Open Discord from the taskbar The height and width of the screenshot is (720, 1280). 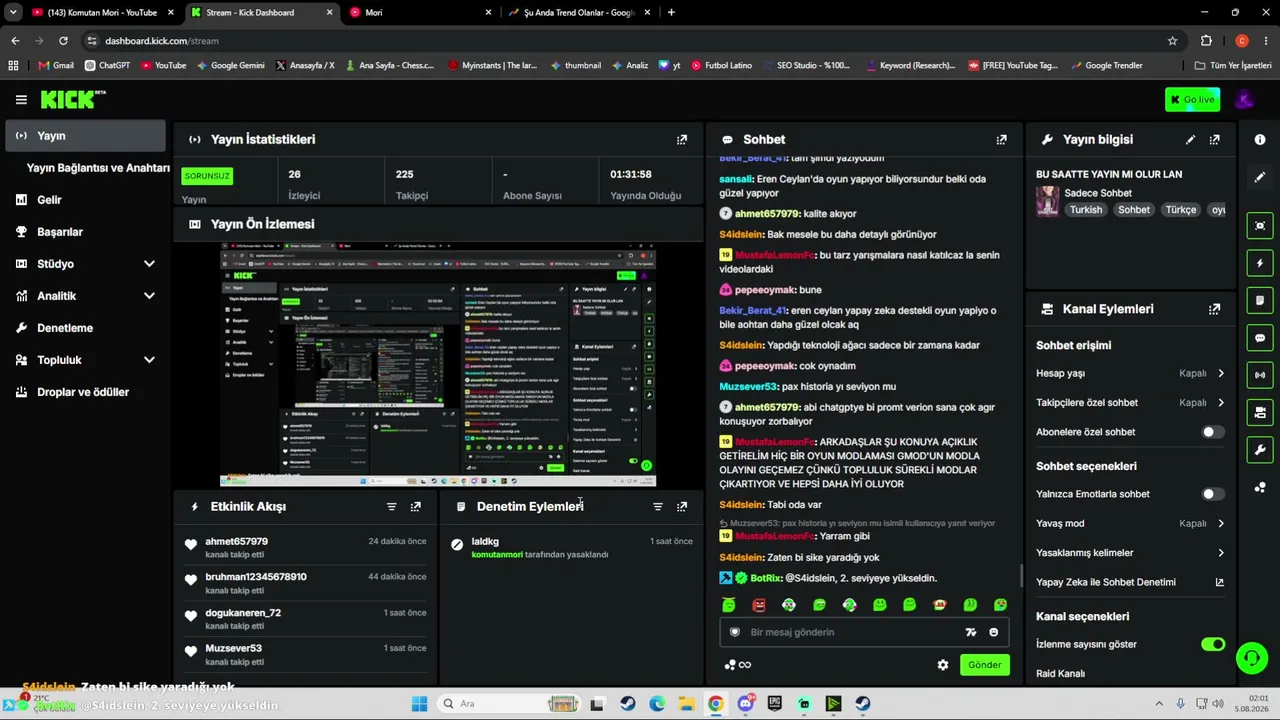point(745,704)
